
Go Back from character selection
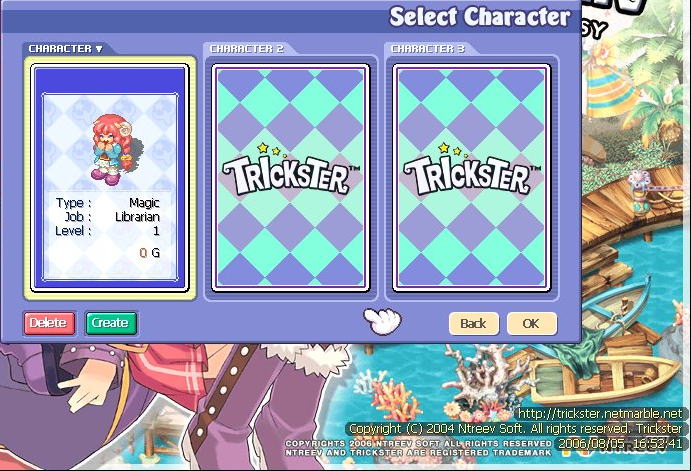[474, 324]
